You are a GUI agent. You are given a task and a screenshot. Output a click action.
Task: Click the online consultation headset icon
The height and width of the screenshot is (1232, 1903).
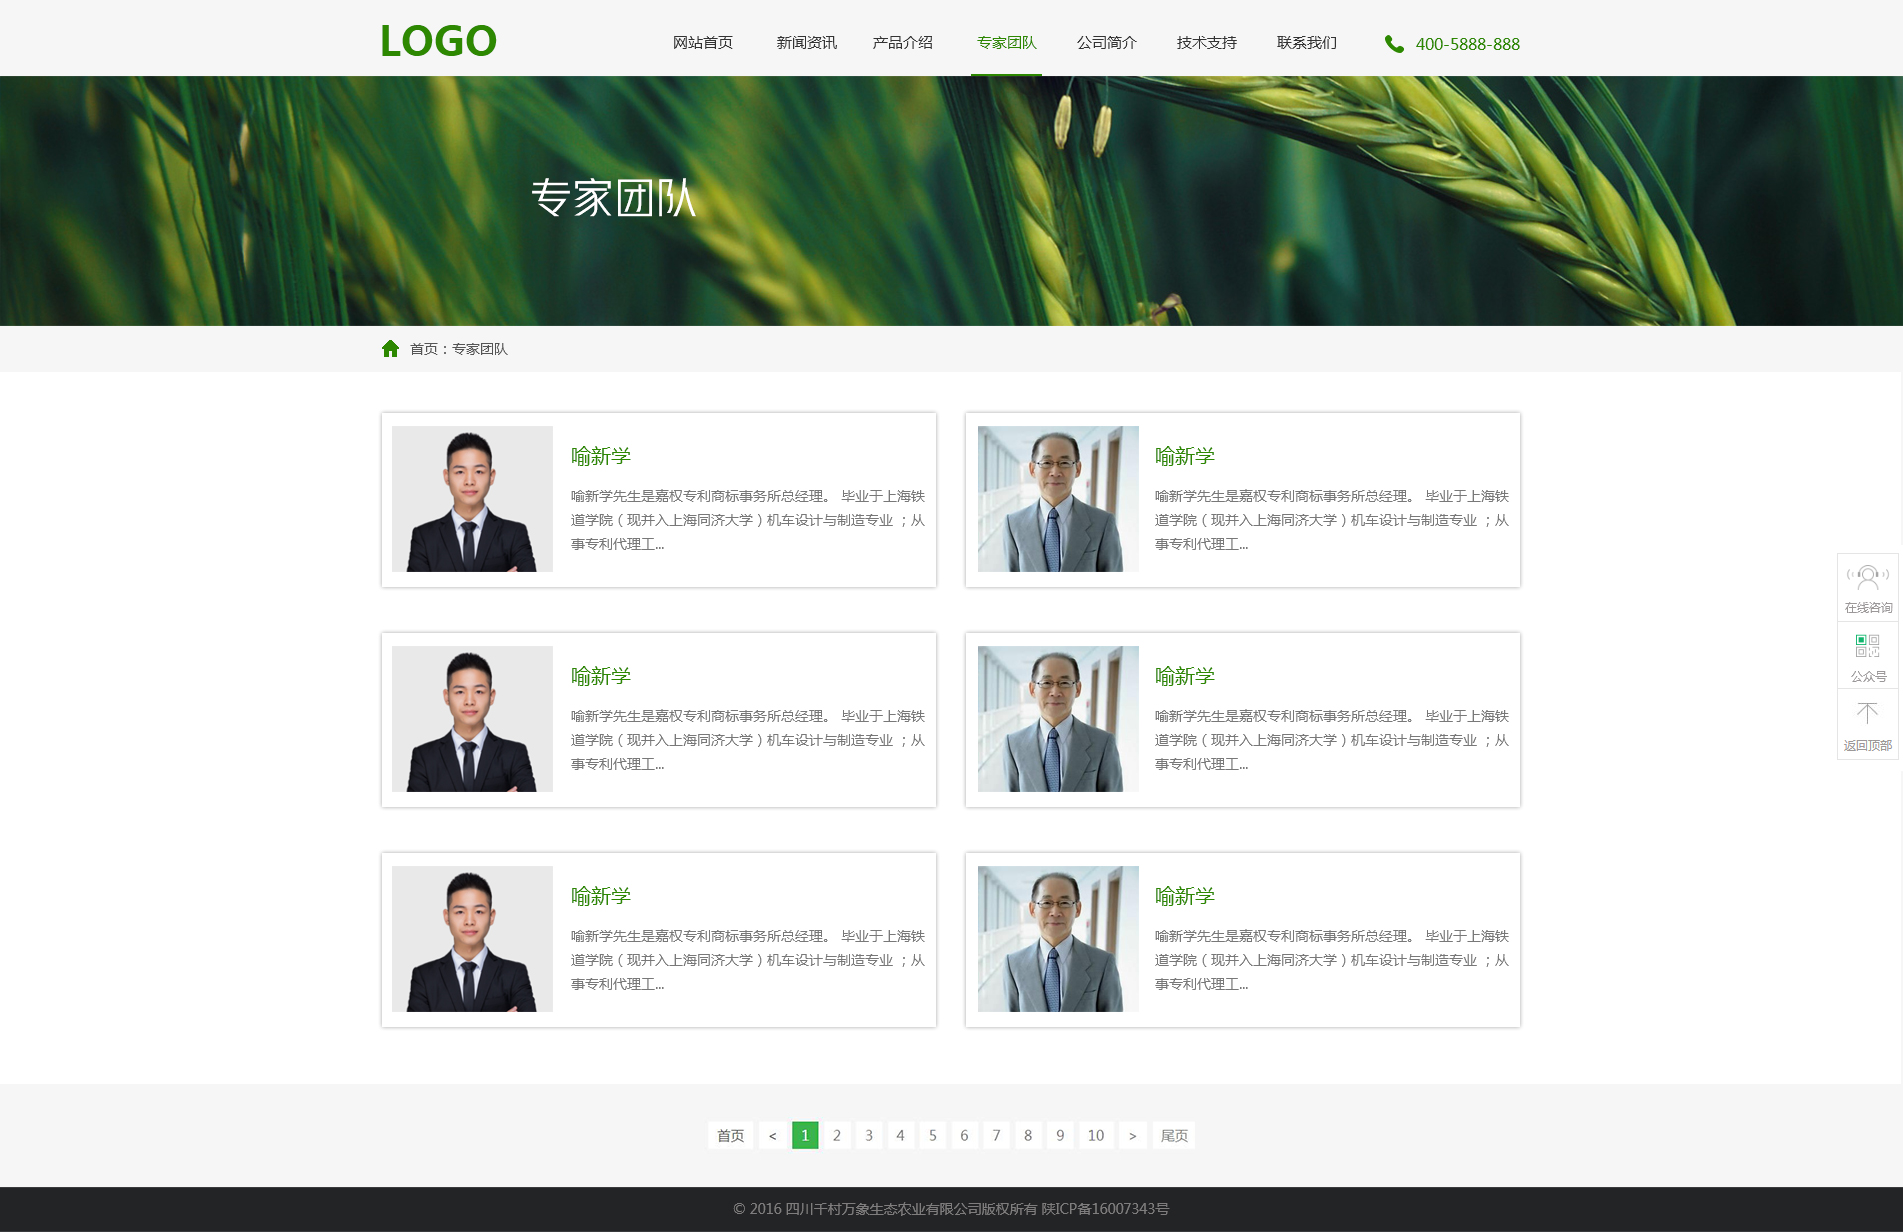coord(1867,578)
